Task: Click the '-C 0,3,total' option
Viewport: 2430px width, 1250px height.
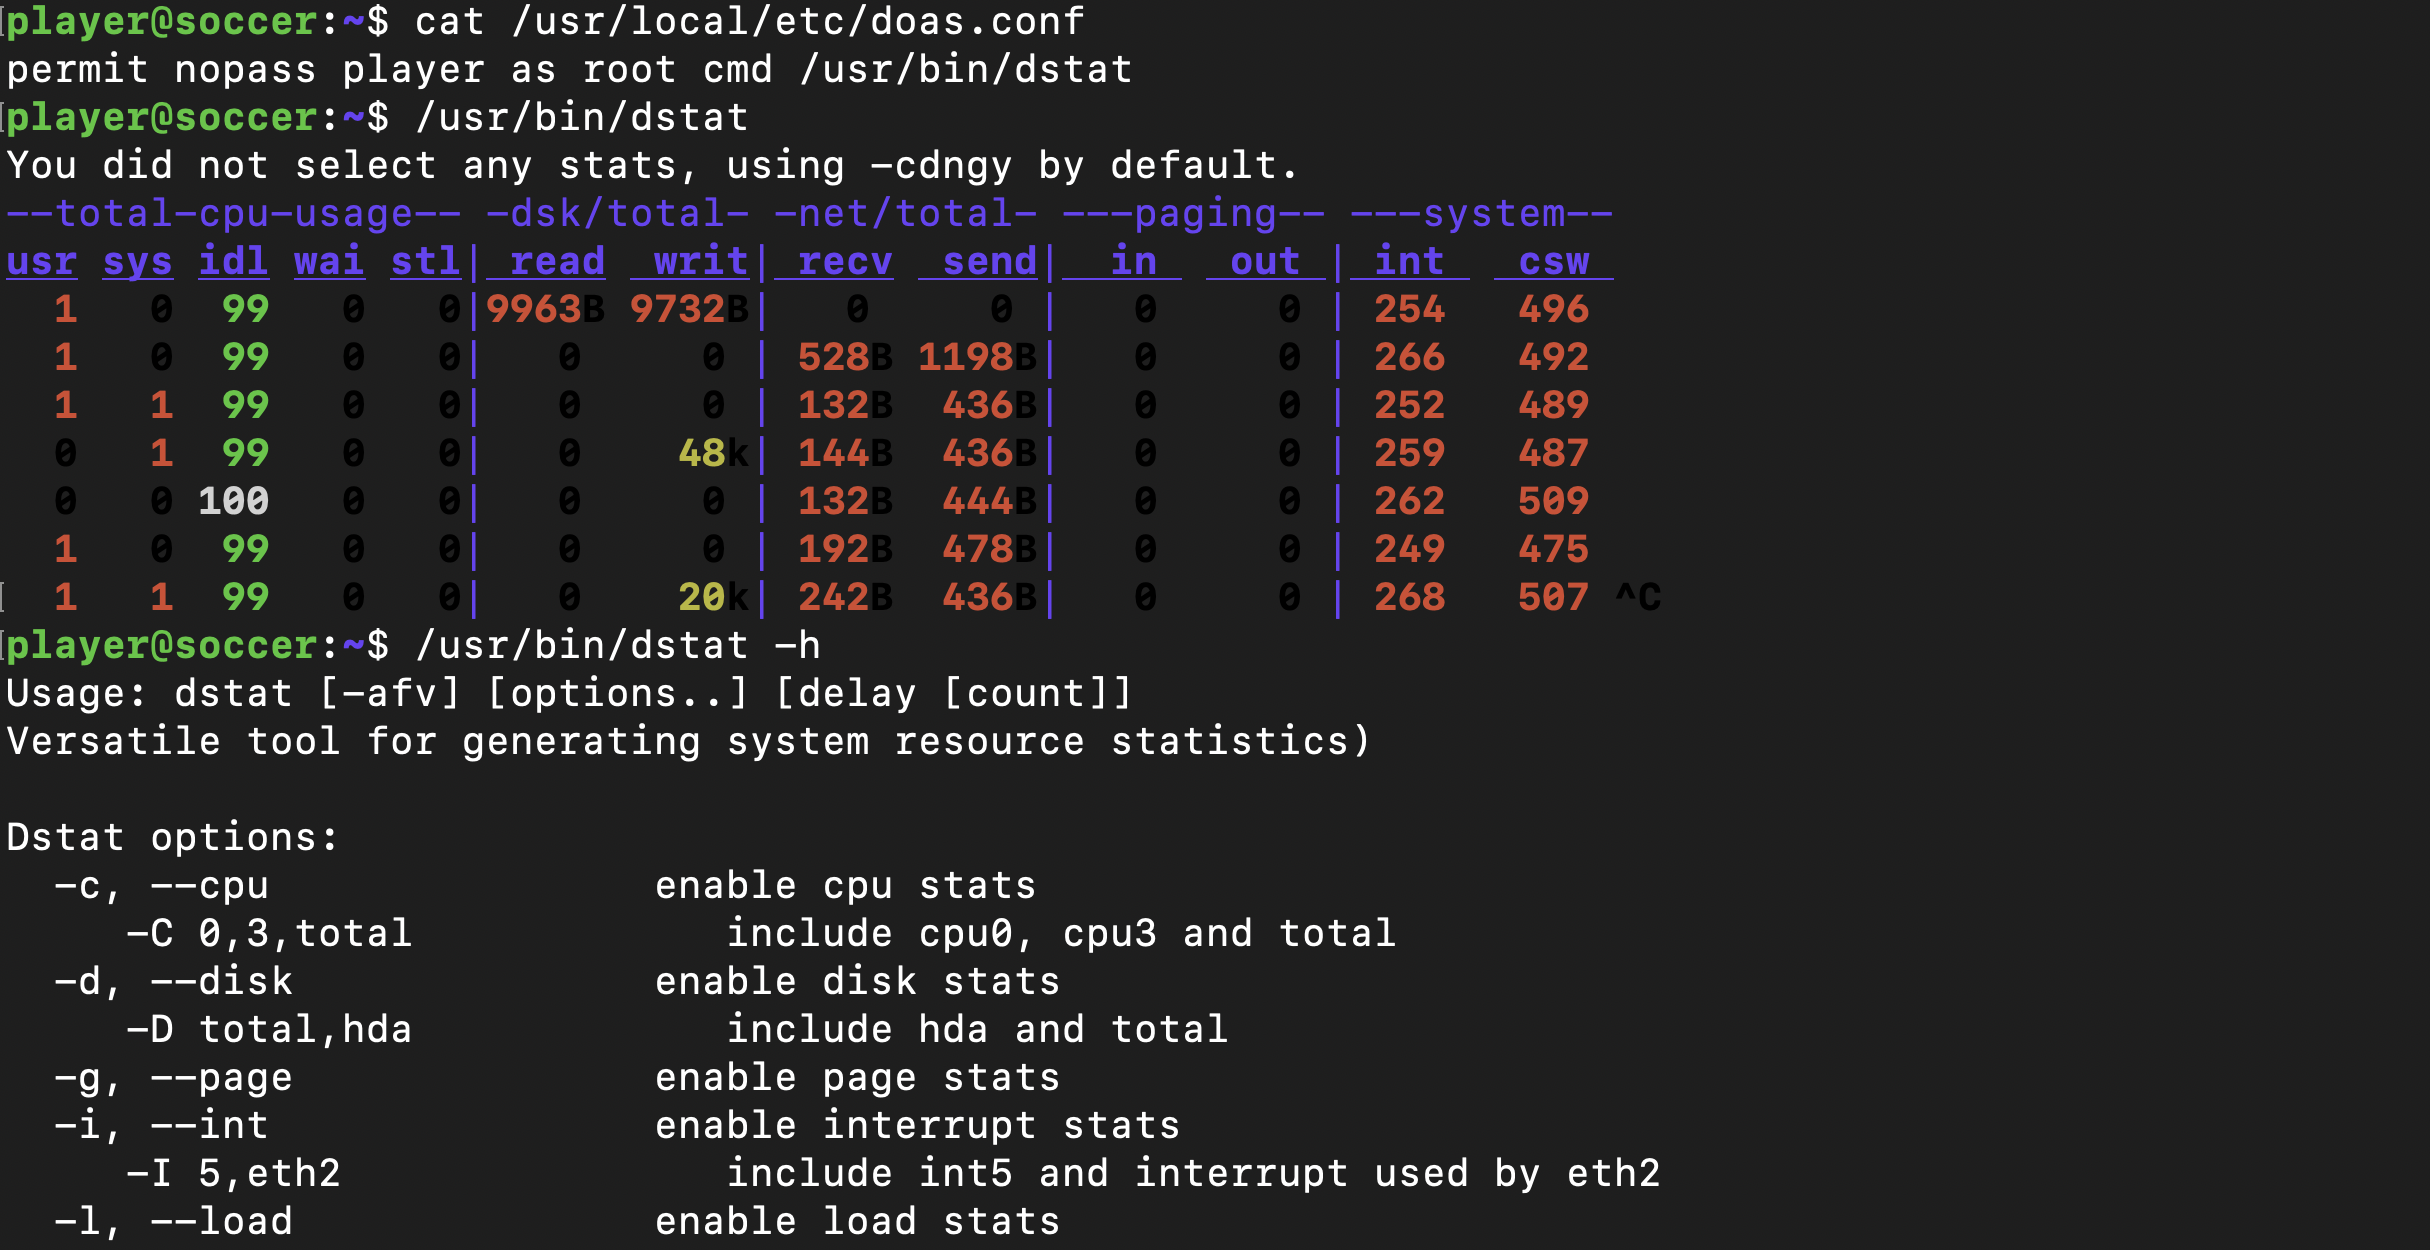Action: click(270, 933)
